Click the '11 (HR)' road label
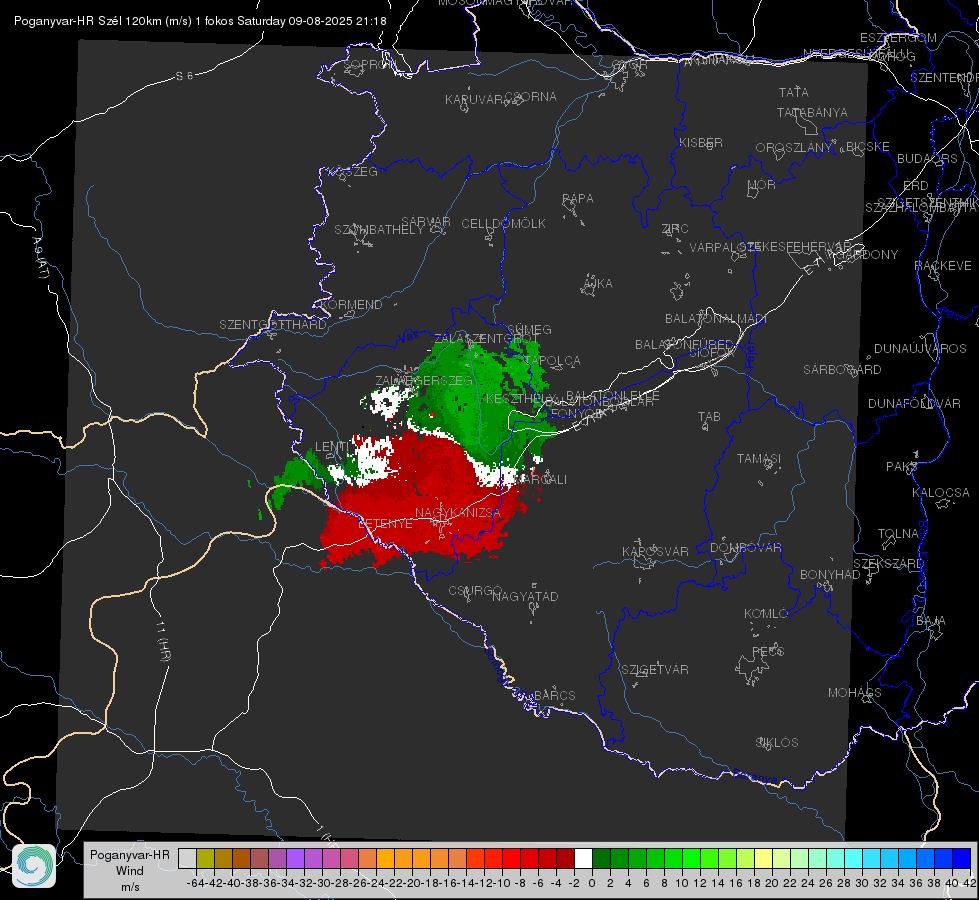The image size is (979, 900). pos(162,640)
